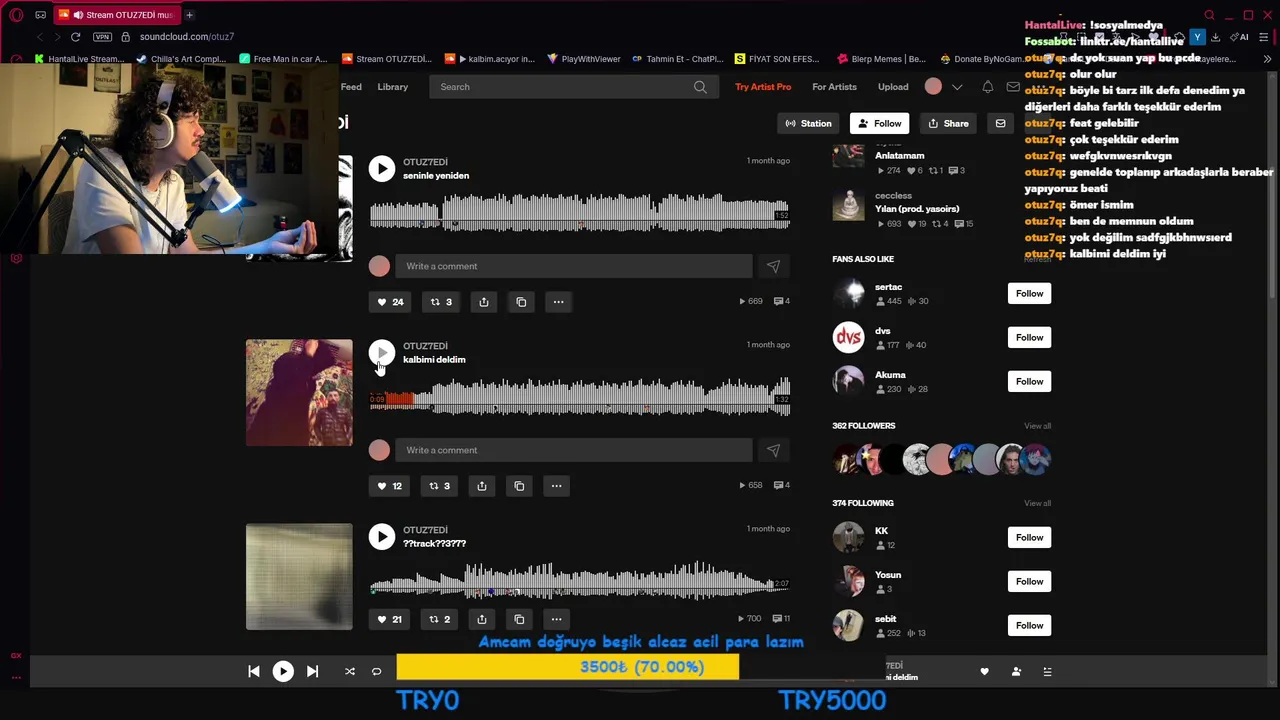Open more options for 'kalbimi deldim'
The image size is (1280, 720).
click(556, 486)
